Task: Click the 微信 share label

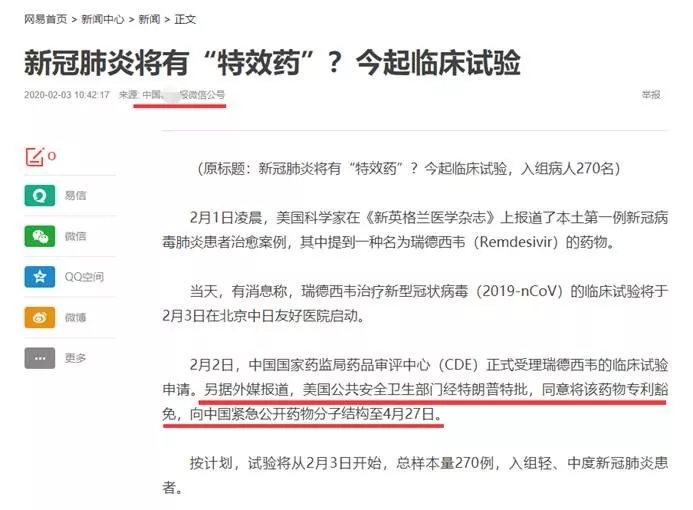Action: (x=76, y=236)
